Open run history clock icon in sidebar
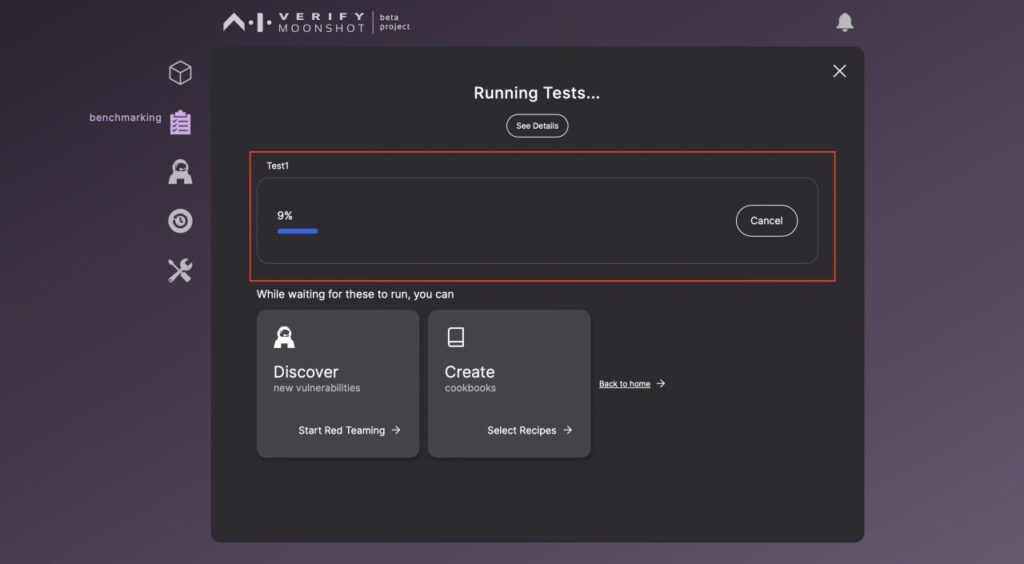Image resolution: width=1024 pixels, height=564 pixels. point(180,221)
